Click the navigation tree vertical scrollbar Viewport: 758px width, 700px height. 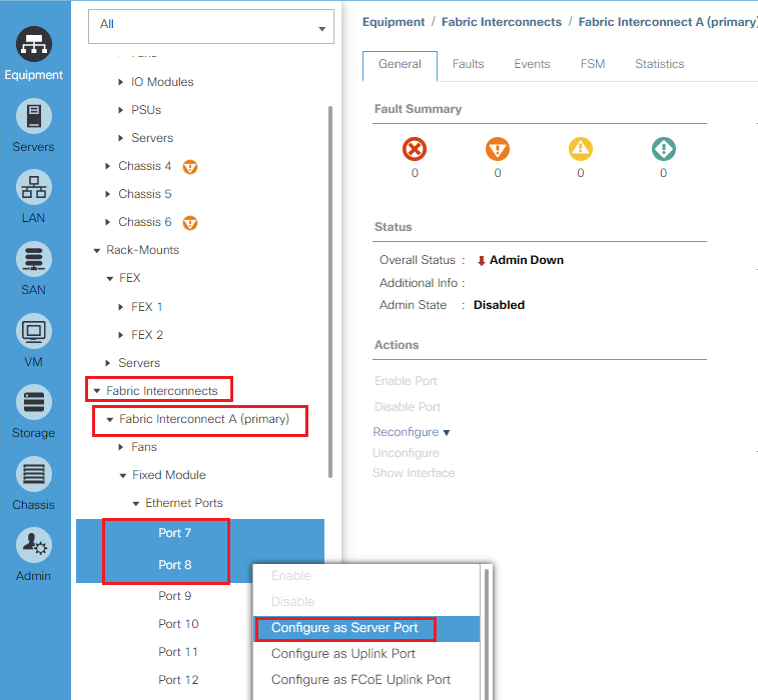330,292
